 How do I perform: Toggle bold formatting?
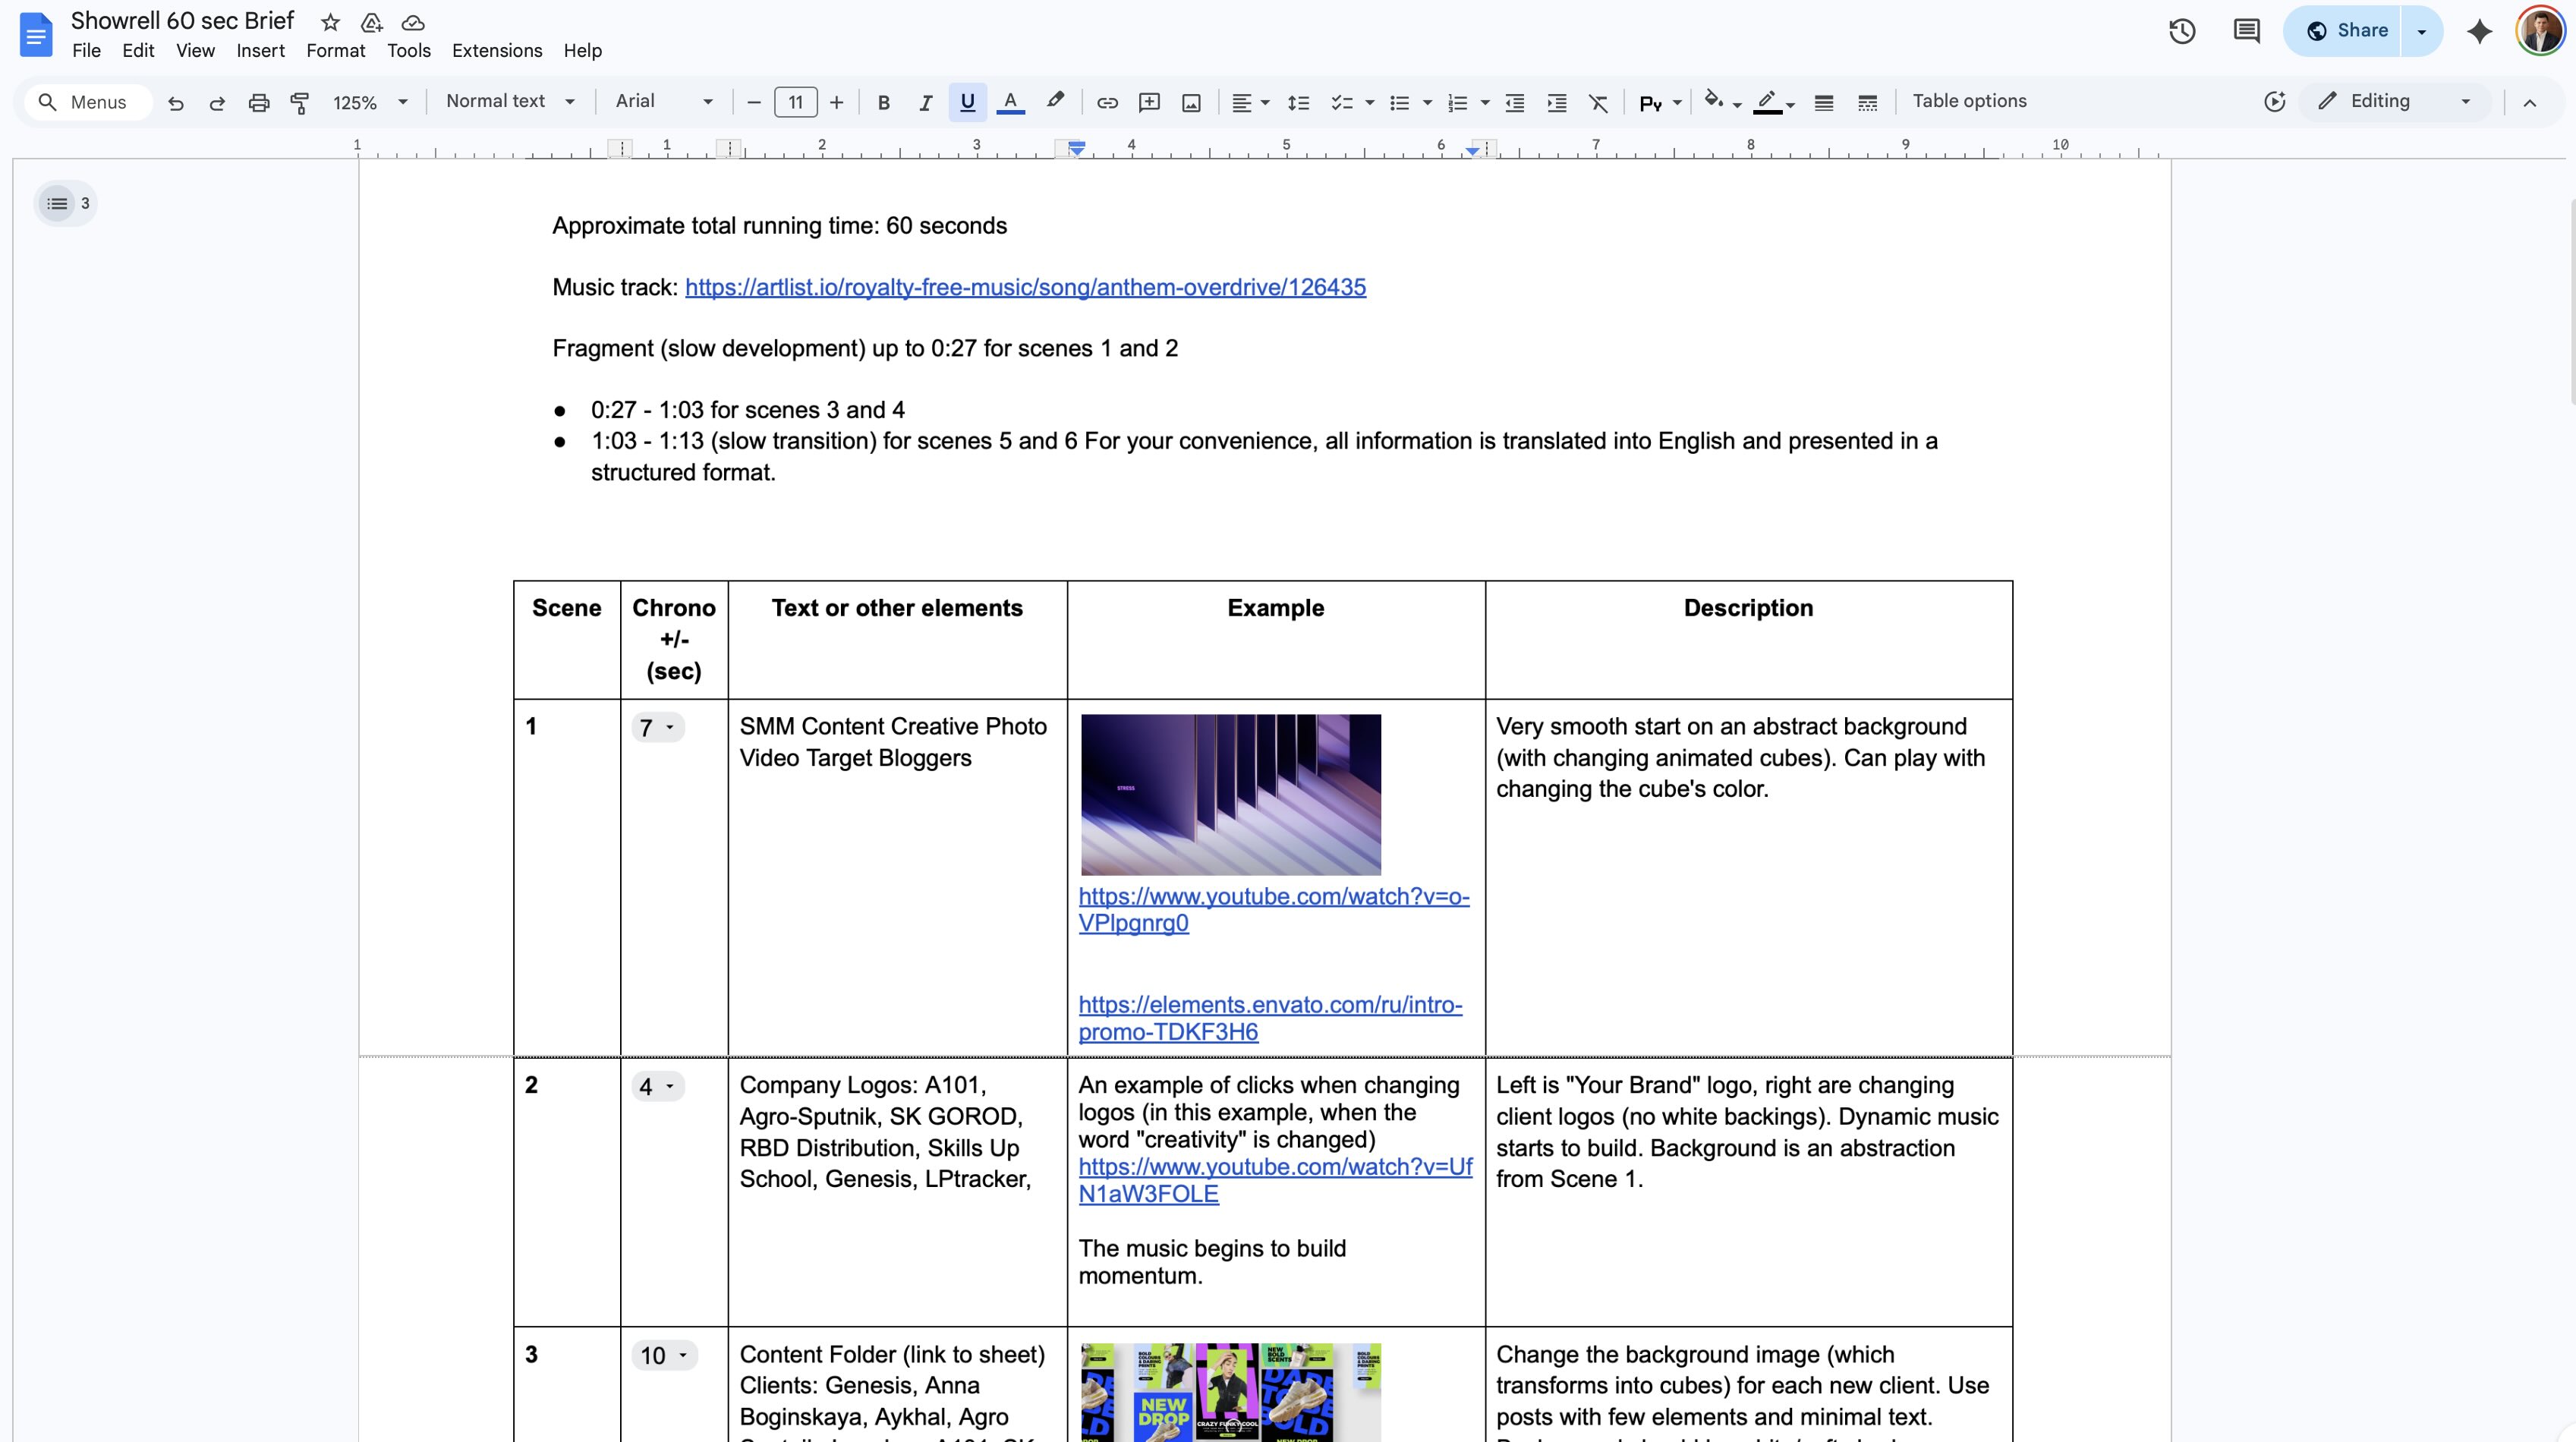[883, 102]
